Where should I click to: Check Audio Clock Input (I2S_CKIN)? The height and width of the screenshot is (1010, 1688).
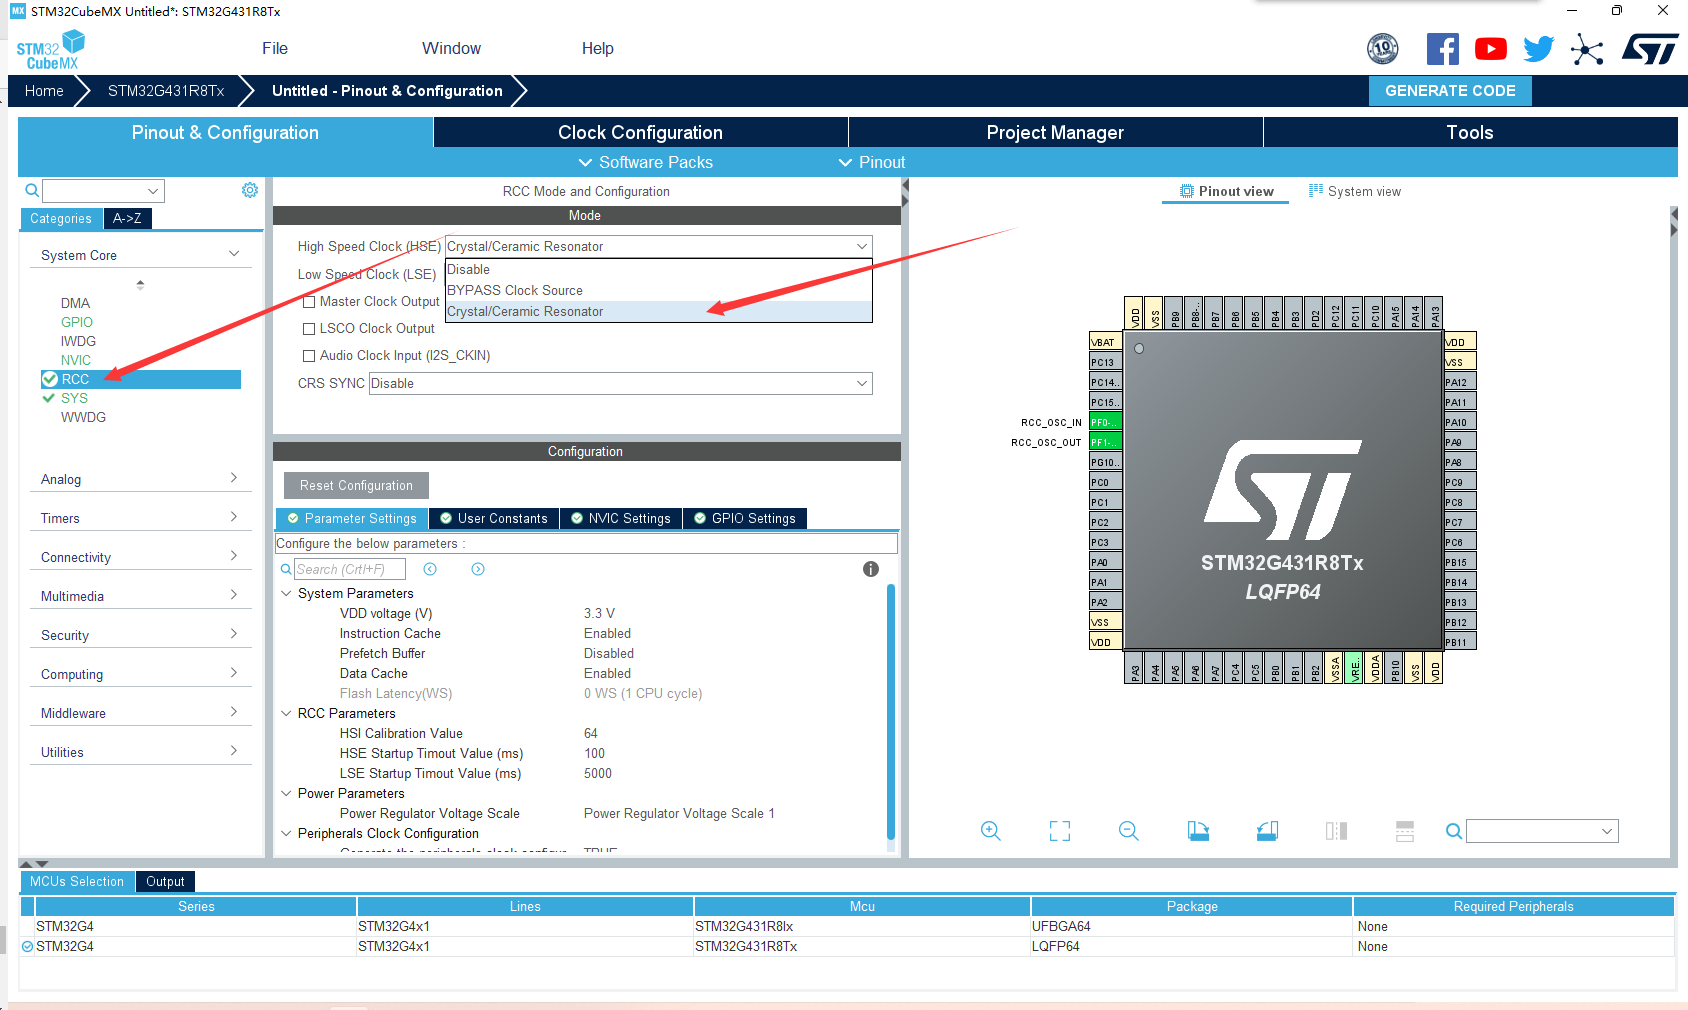tap(309, 355)
